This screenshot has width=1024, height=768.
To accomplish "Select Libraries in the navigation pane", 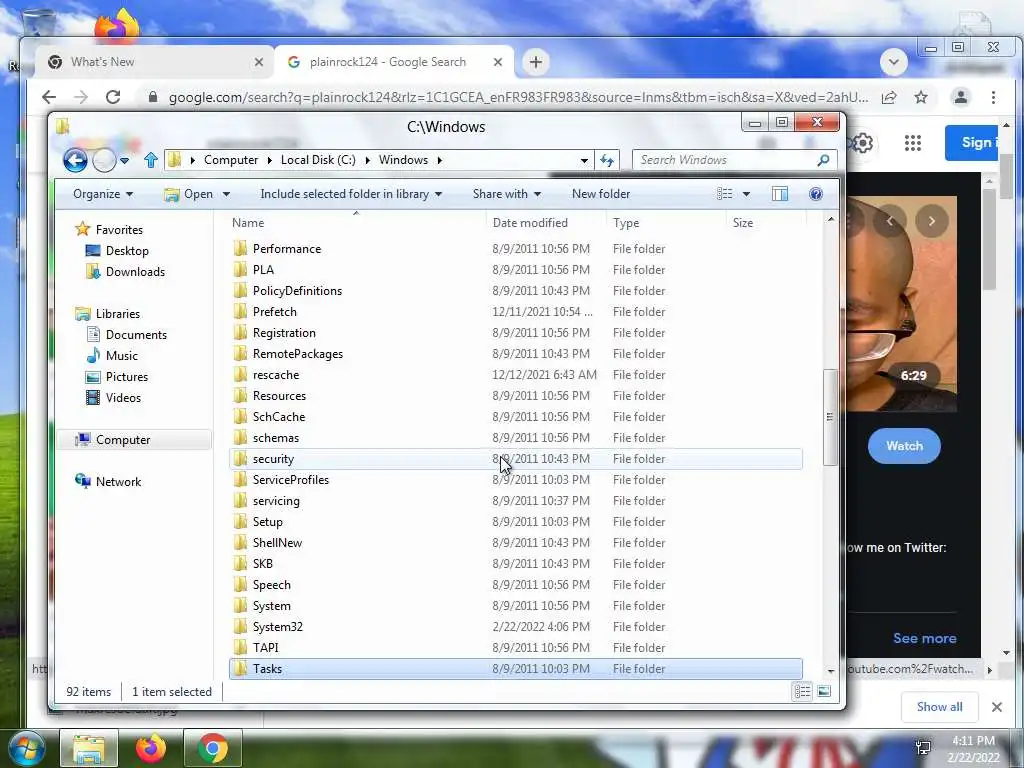I will (x=118, y=314).
